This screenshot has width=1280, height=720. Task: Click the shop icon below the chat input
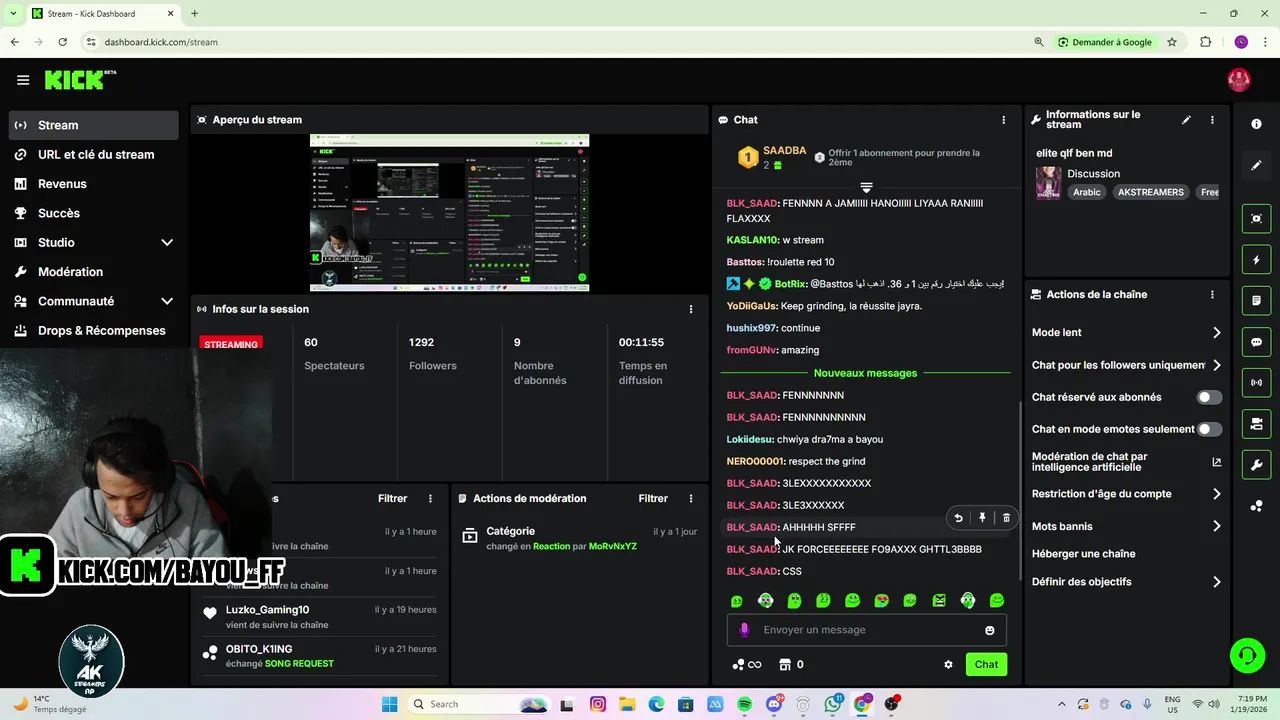tap(785, 664)
